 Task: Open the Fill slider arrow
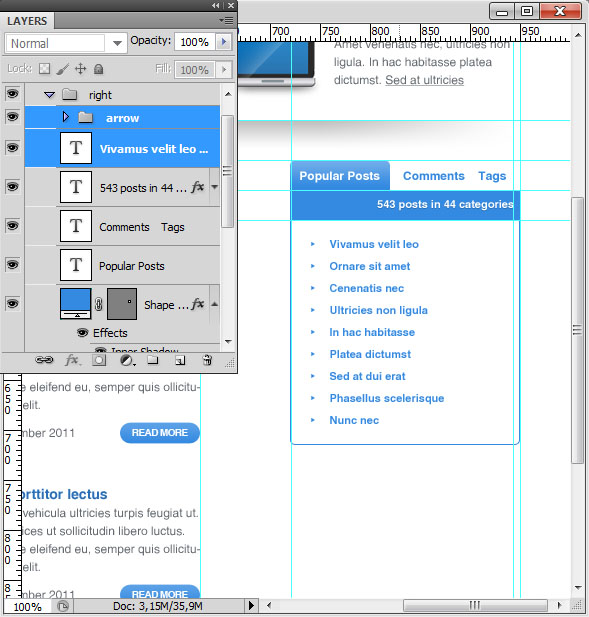pos(224,70)
